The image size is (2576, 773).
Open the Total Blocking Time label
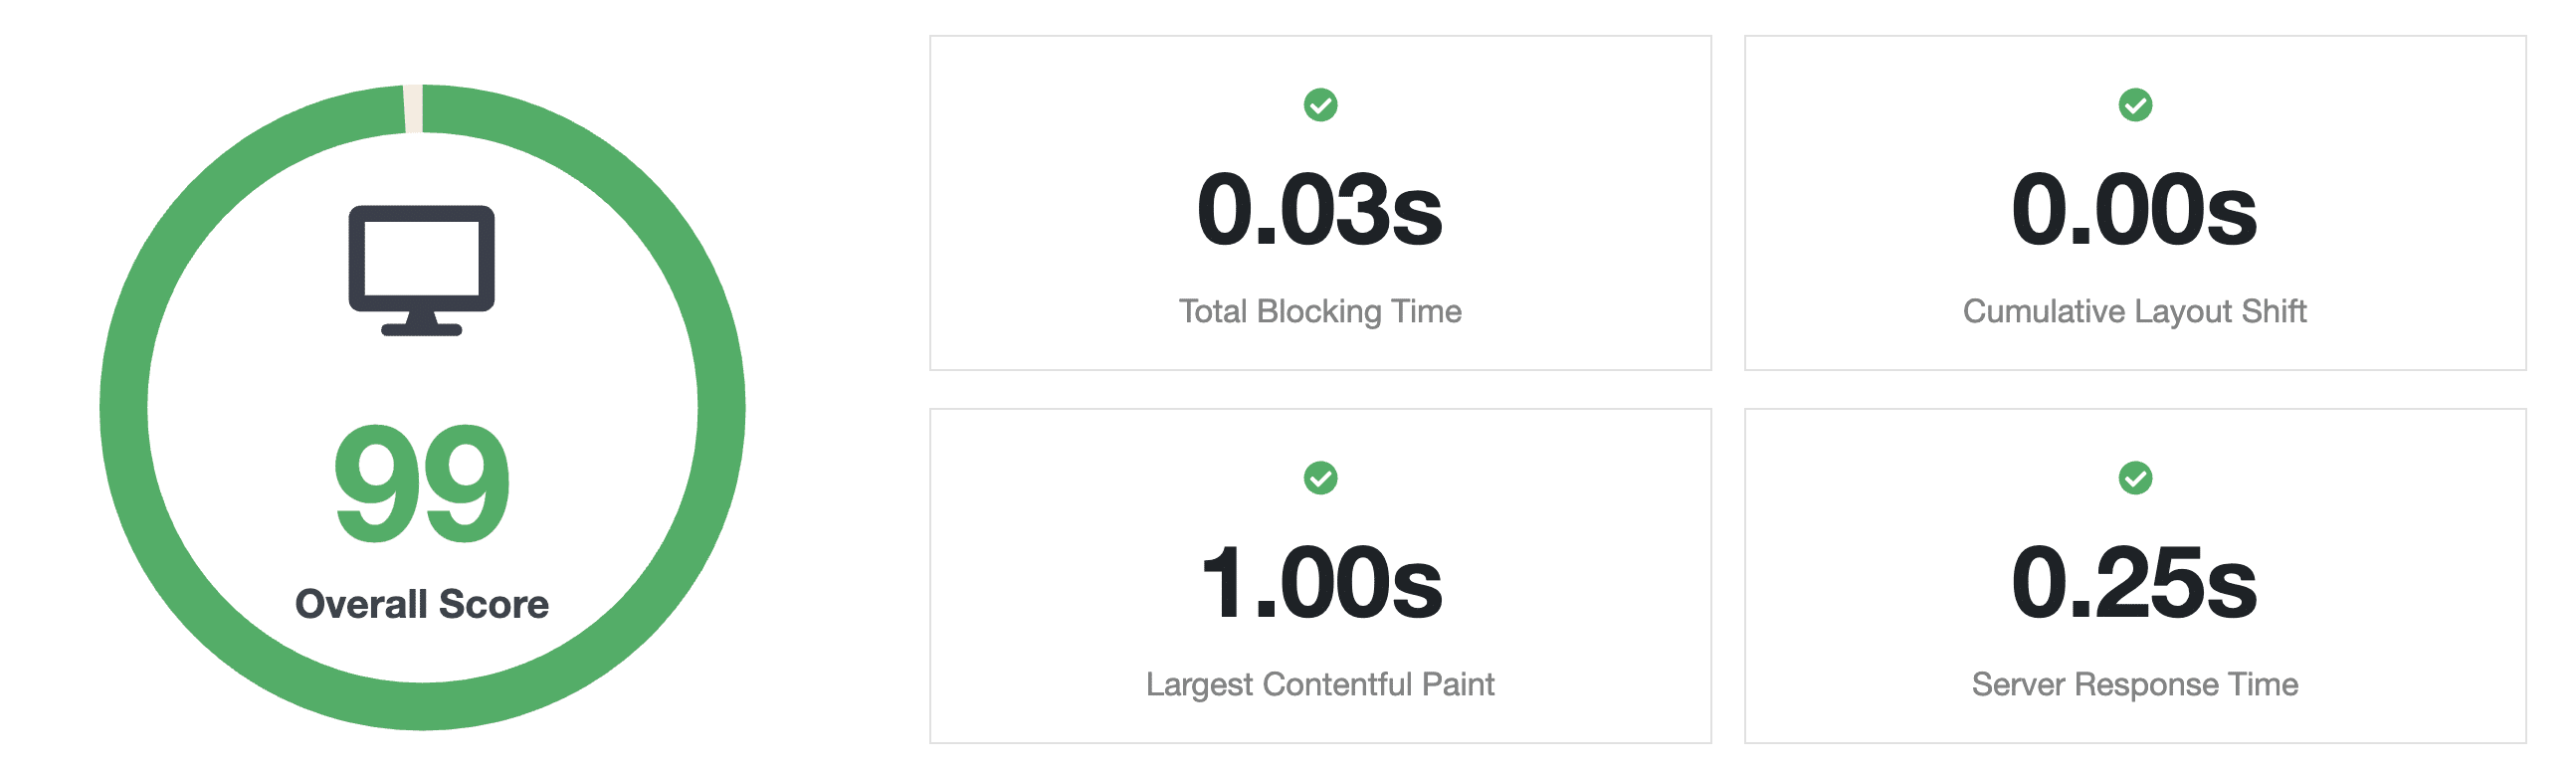click(1320, 312)
